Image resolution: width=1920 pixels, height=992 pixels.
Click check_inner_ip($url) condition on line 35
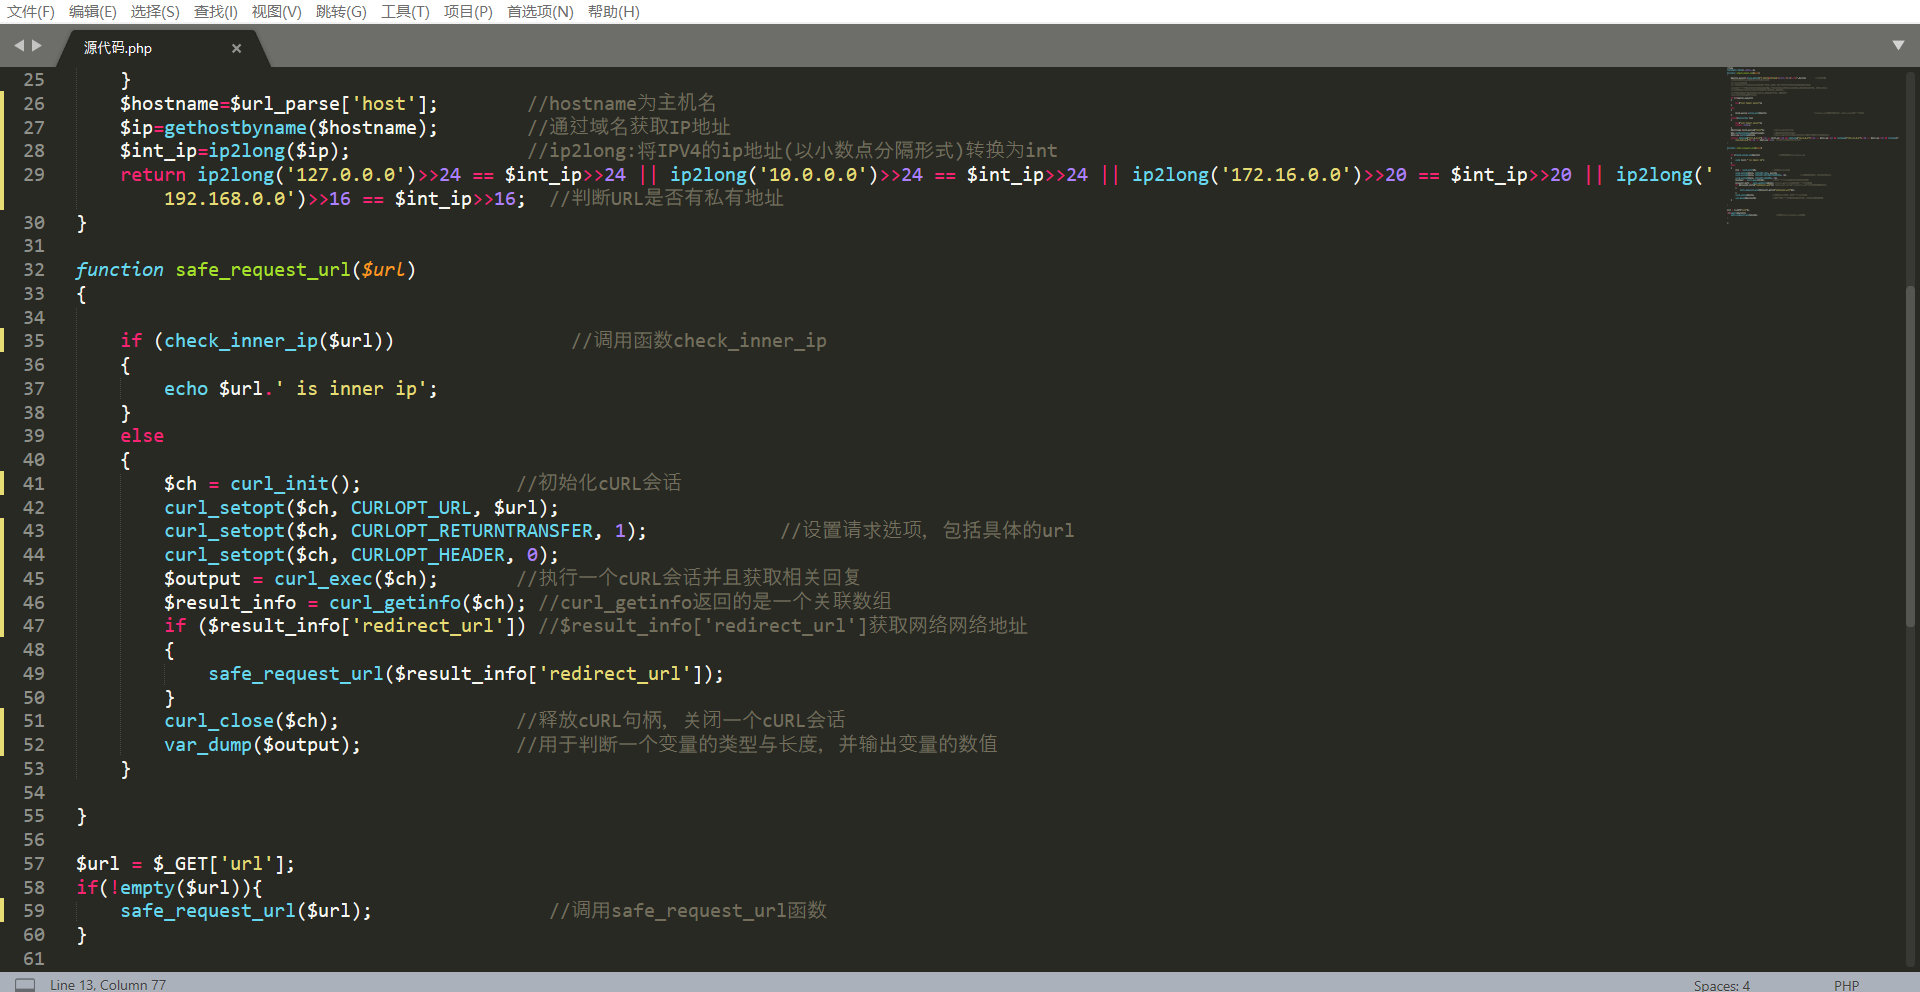pos(273,341)
